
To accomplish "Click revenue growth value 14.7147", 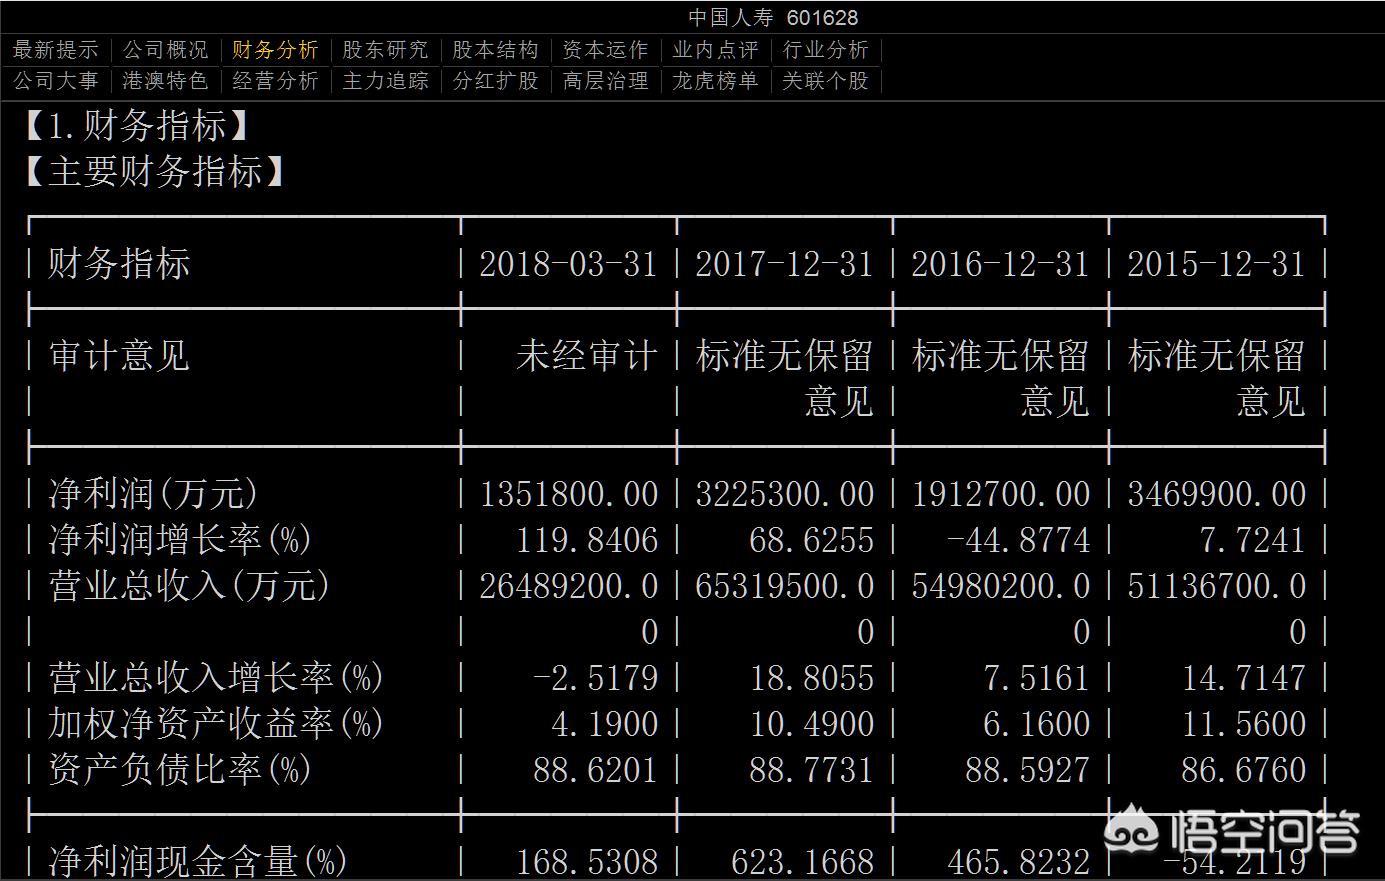I will (1244, 679).
